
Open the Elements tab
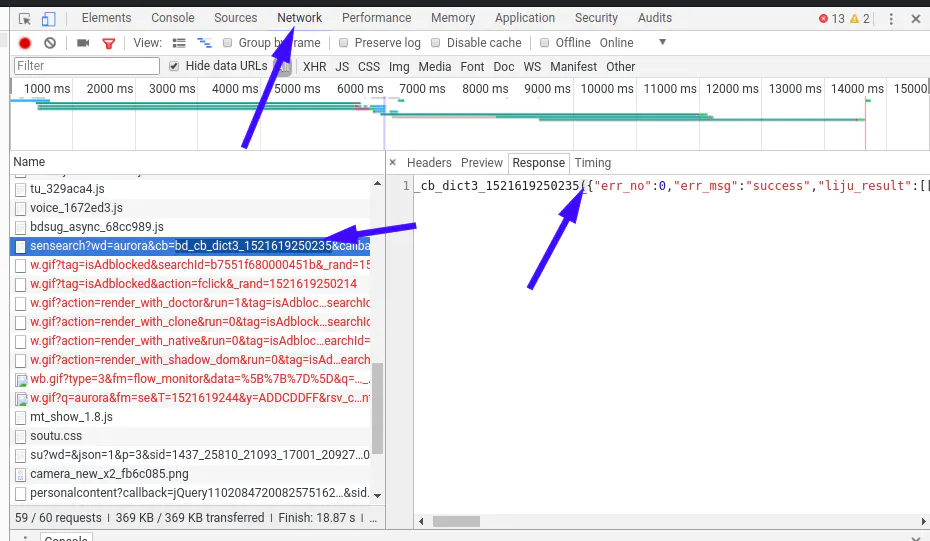(106, 18)
